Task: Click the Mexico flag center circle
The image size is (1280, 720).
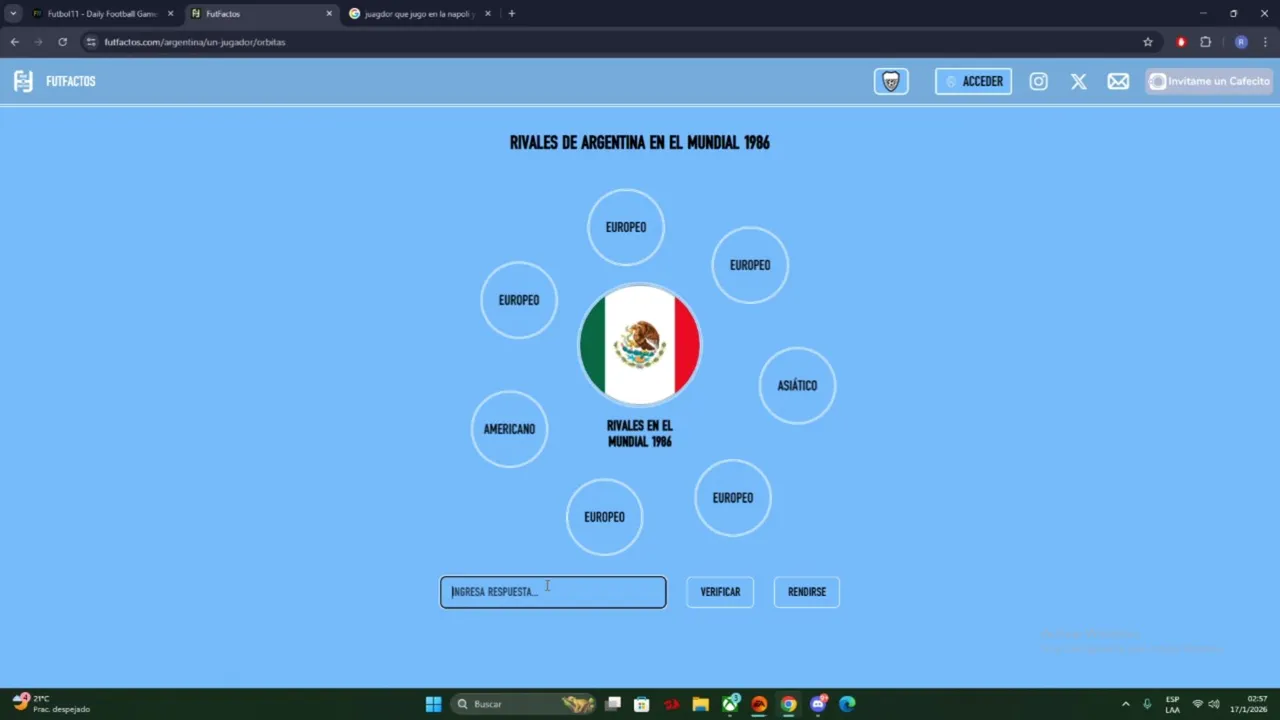Action: click(640, 345)
